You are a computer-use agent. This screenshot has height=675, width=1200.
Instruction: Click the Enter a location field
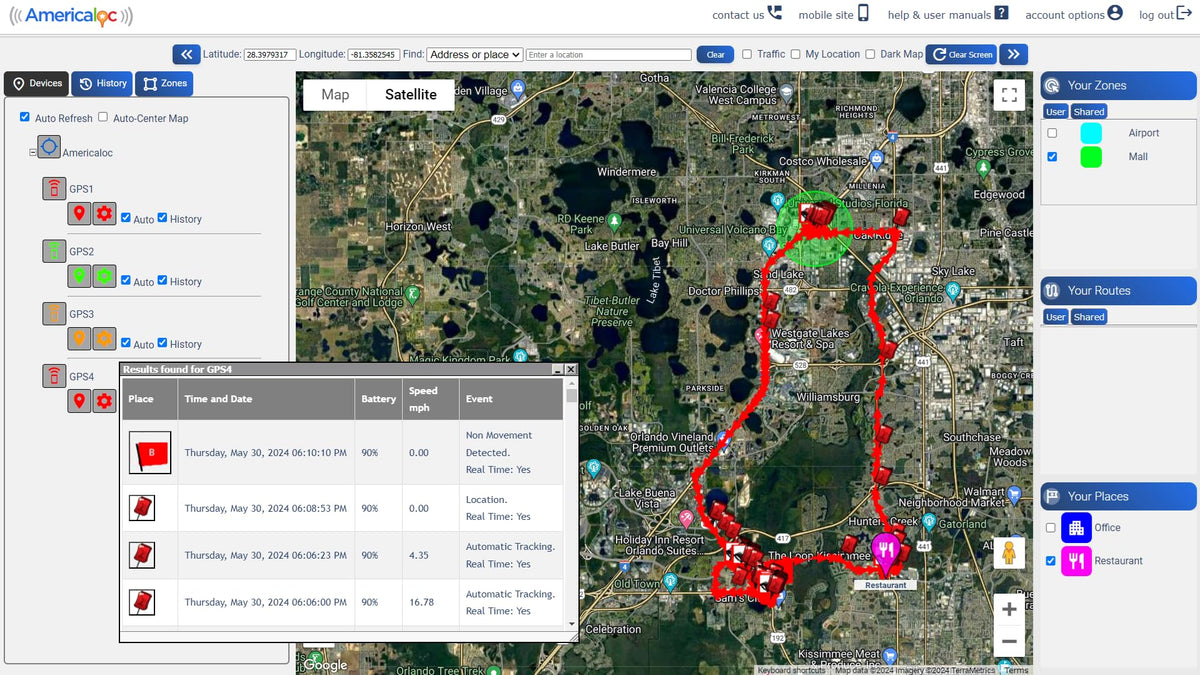pyautogui.click(x=608, y=55)
